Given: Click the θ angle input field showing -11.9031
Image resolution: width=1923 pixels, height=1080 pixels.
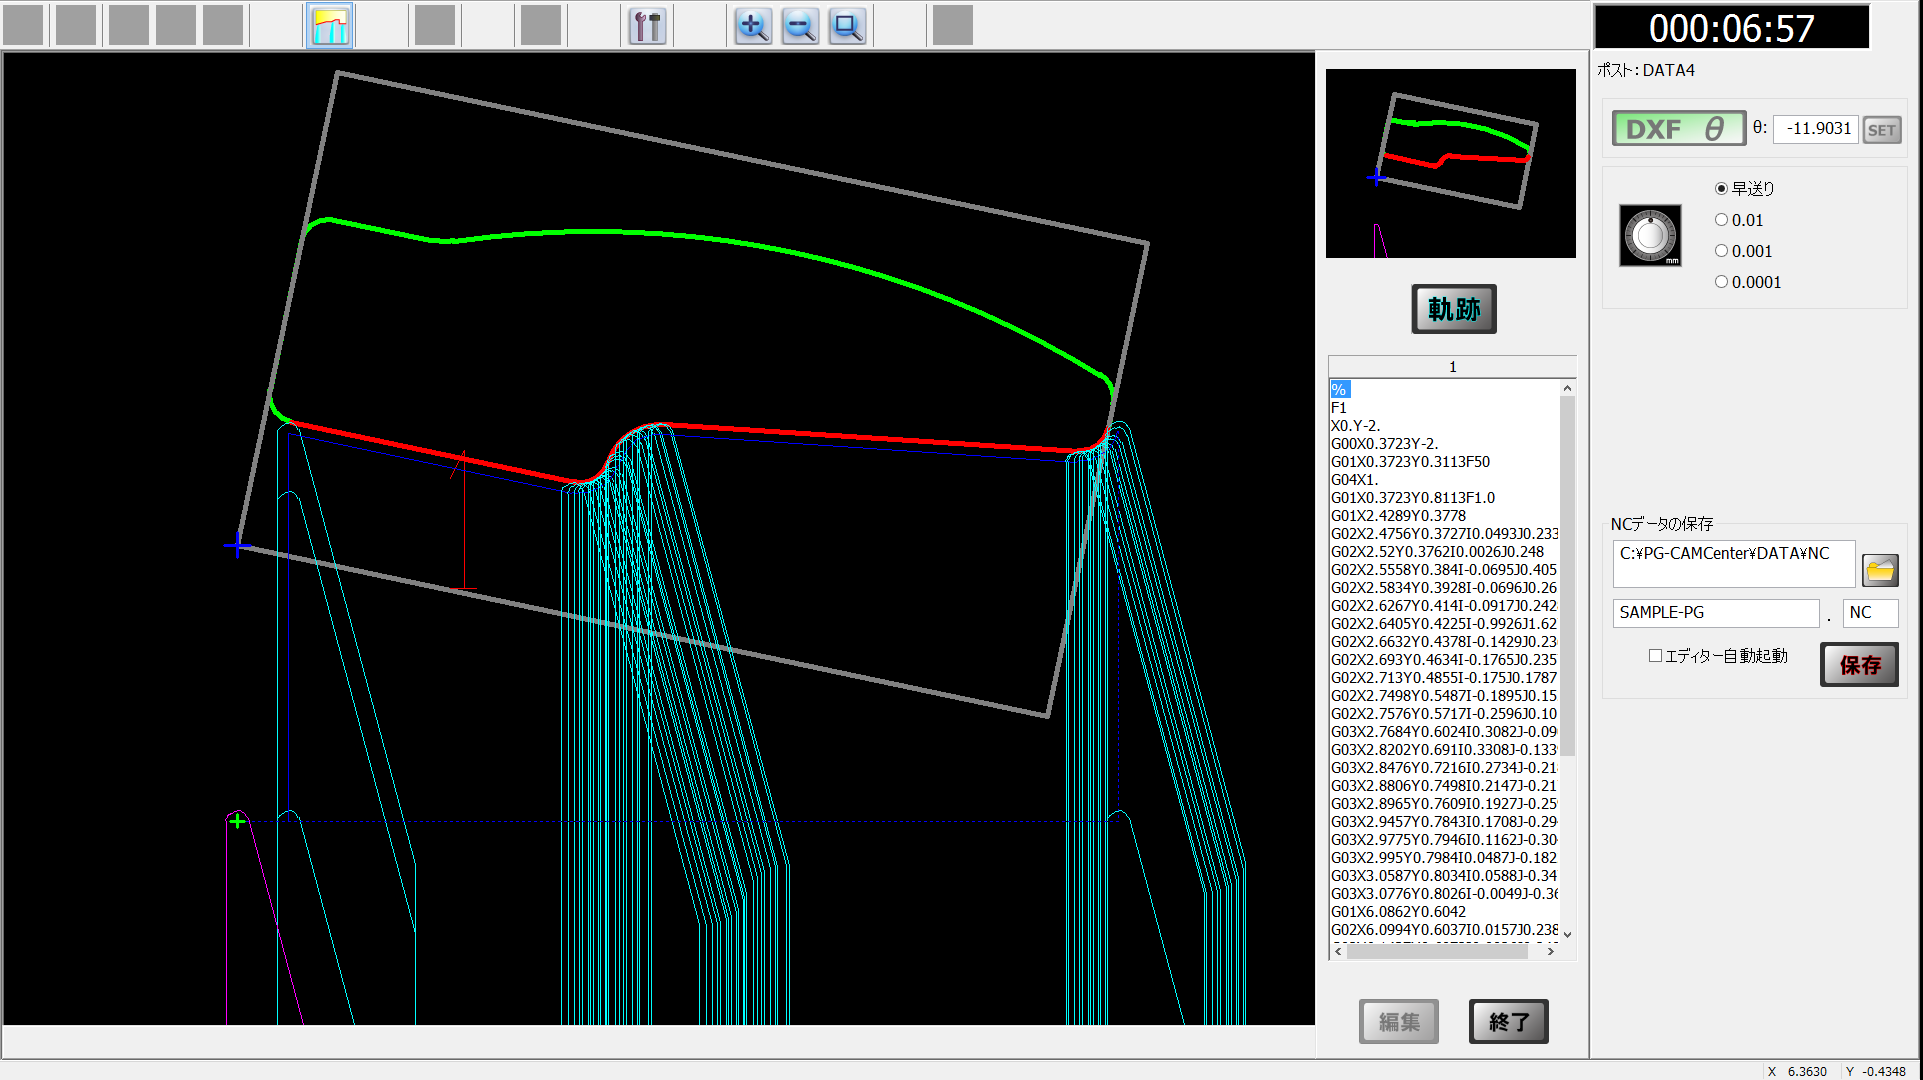Looking at the screenshot, I should pyautogui.click(x=1816, y=128).
